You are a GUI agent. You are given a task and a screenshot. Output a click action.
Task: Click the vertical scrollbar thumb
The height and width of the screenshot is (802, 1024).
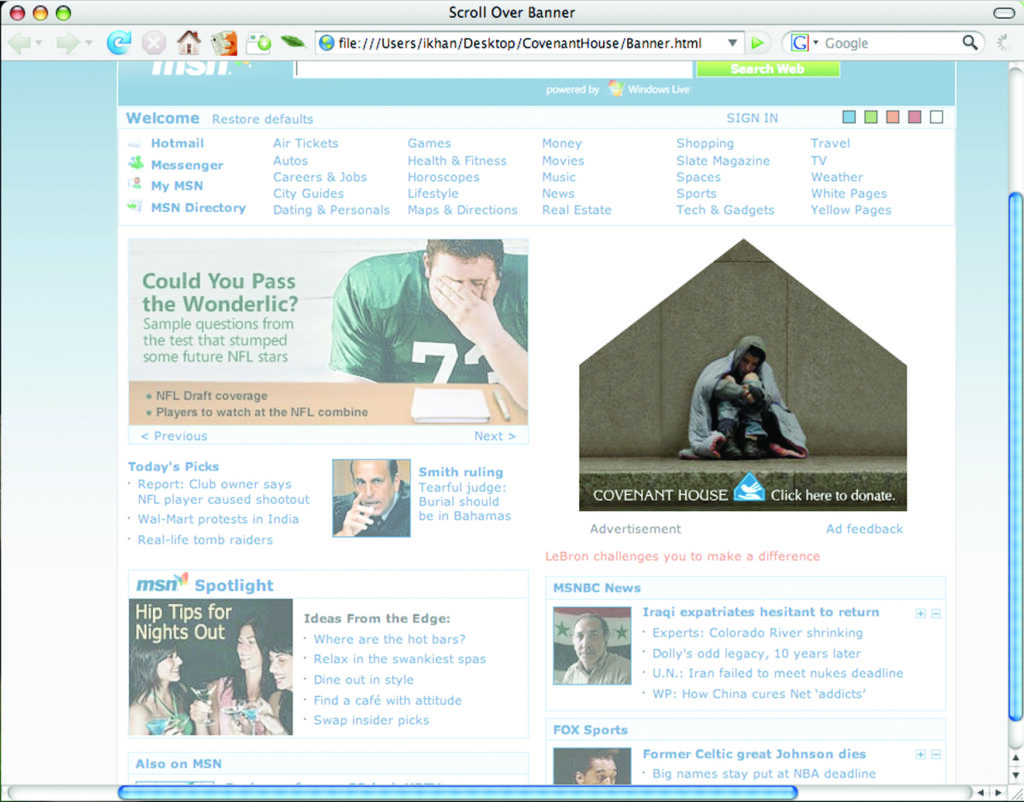tap(1016, 456)
